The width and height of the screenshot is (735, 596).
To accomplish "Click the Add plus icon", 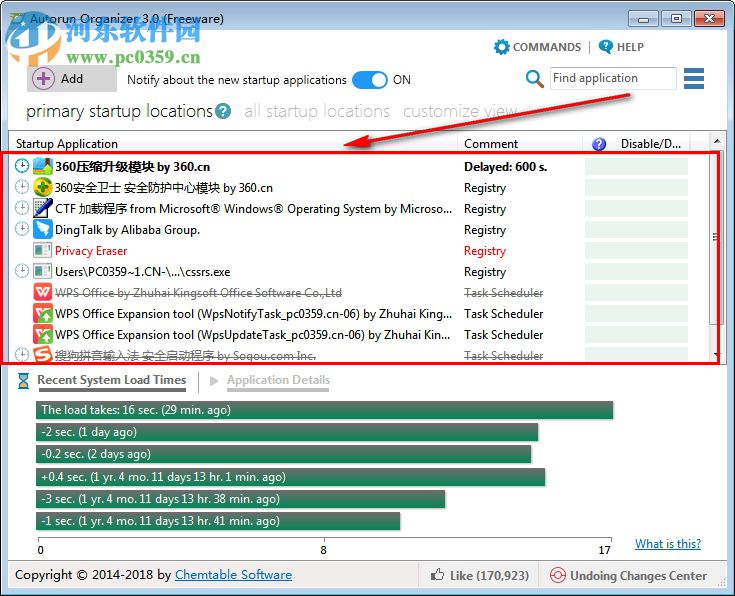I will [43, 79].
